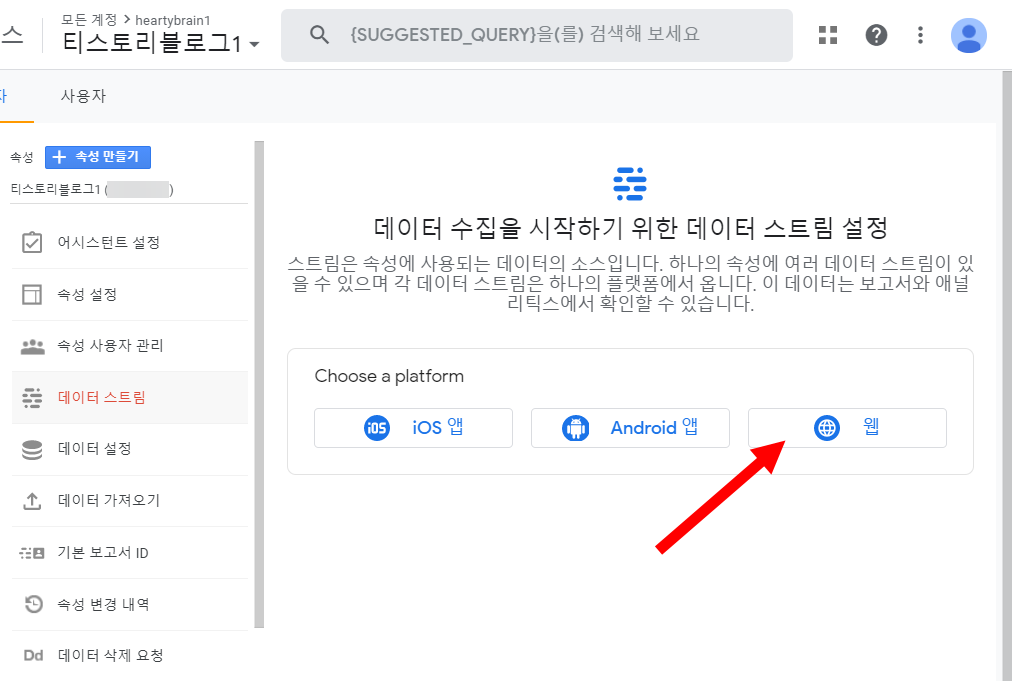Open 기본 보고서 ID menu item
Screen dimensions: 1012x681
pos(130,553)
